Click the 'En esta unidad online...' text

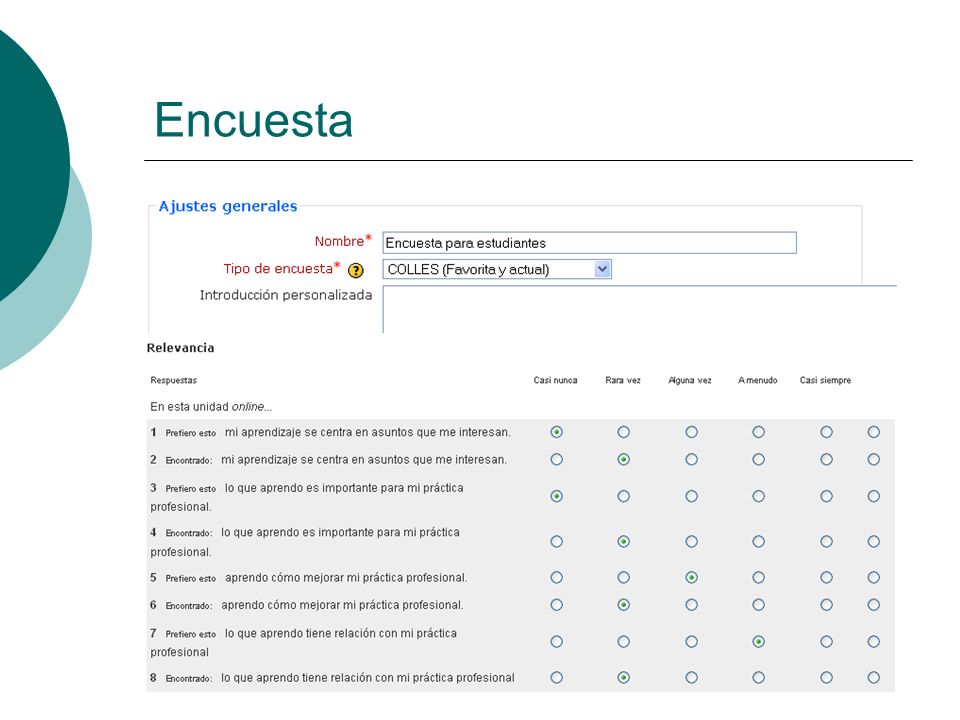(211, 407)
